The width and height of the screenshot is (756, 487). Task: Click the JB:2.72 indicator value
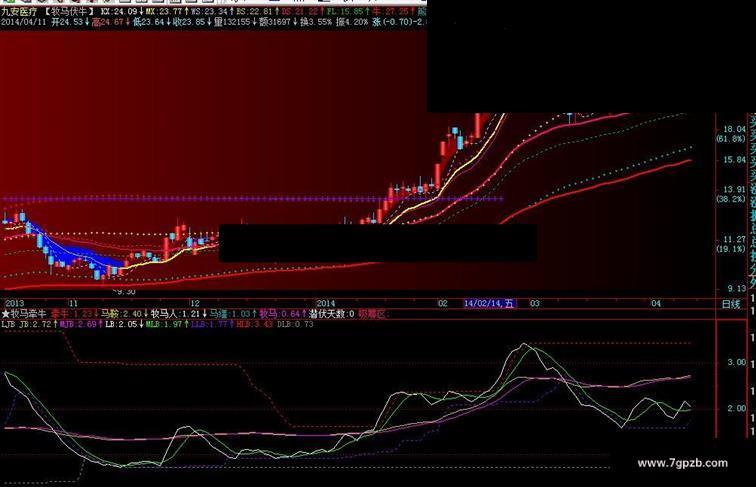click(x=35, y=325)
